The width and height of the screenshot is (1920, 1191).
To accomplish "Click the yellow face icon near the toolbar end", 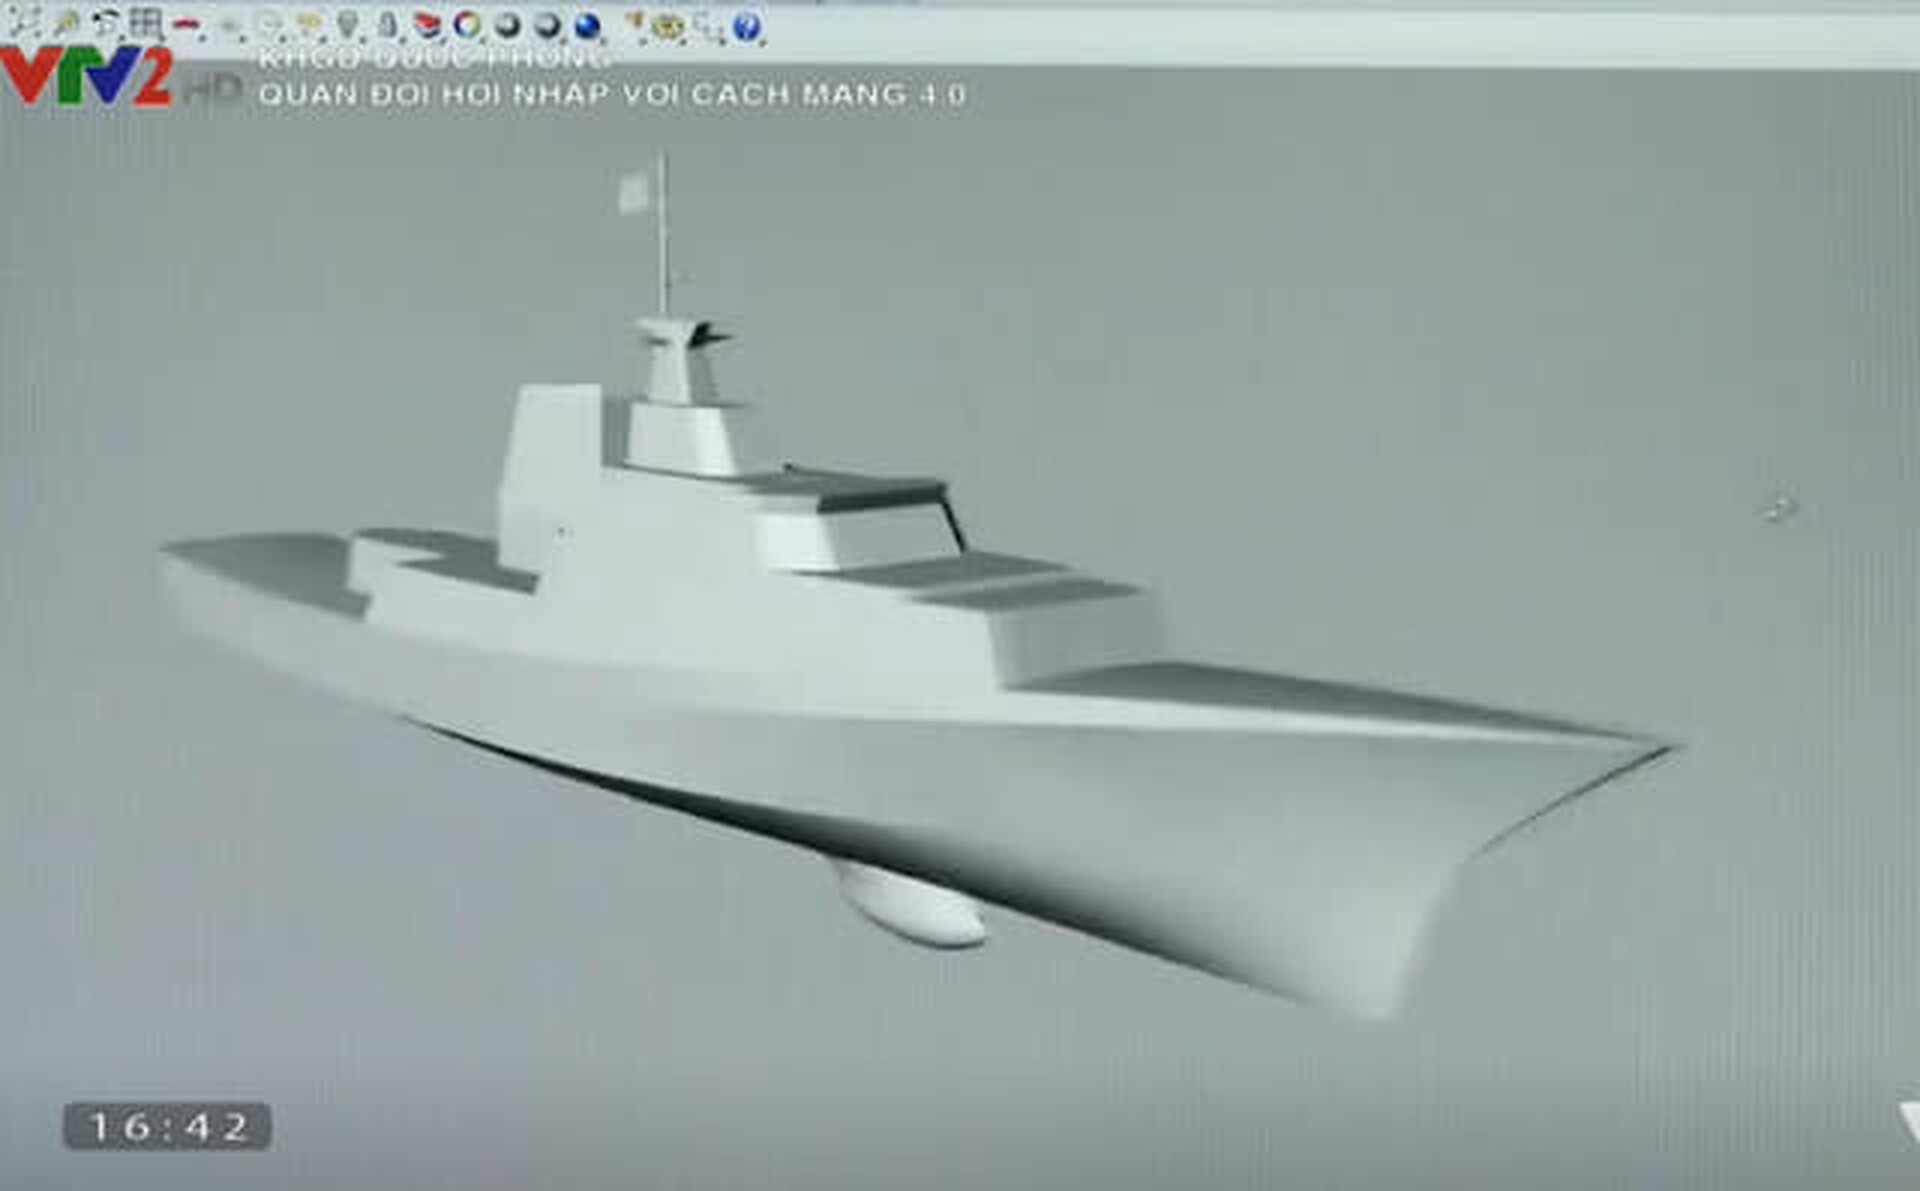I will click(x=667, y=24).
